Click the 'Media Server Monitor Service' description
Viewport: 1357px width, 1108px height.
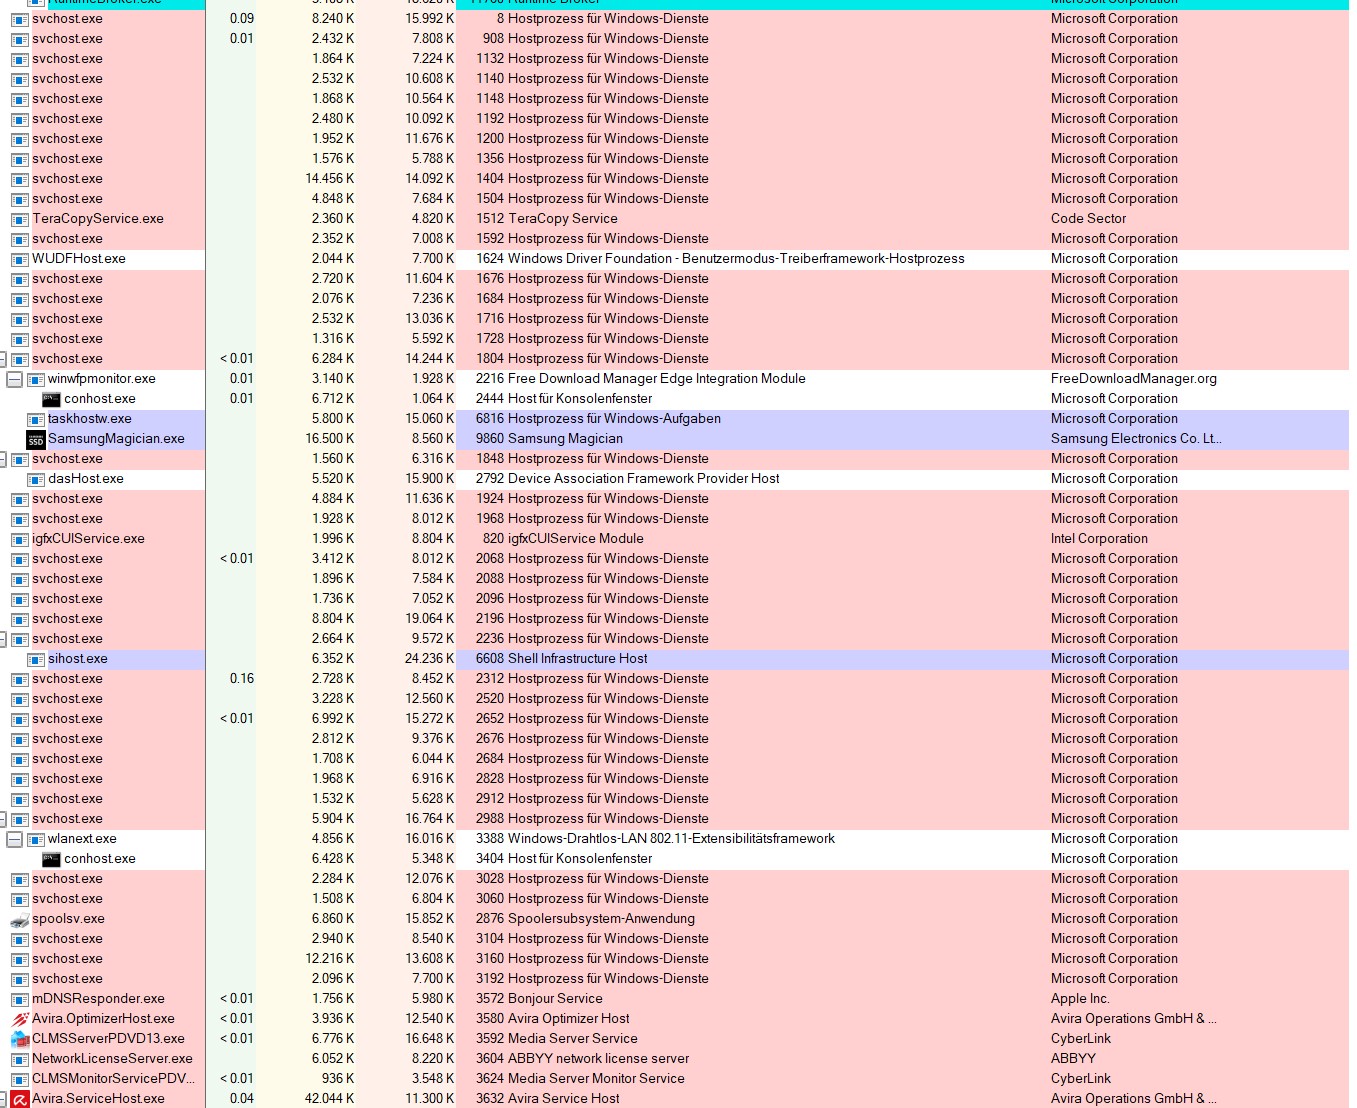click(596, 1079)
